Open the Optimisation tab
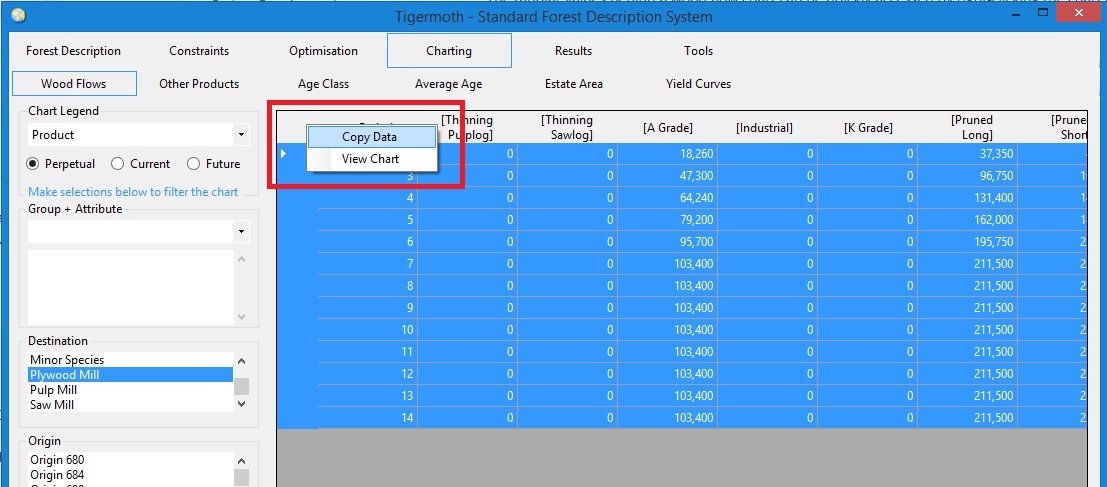 point(323,51)
